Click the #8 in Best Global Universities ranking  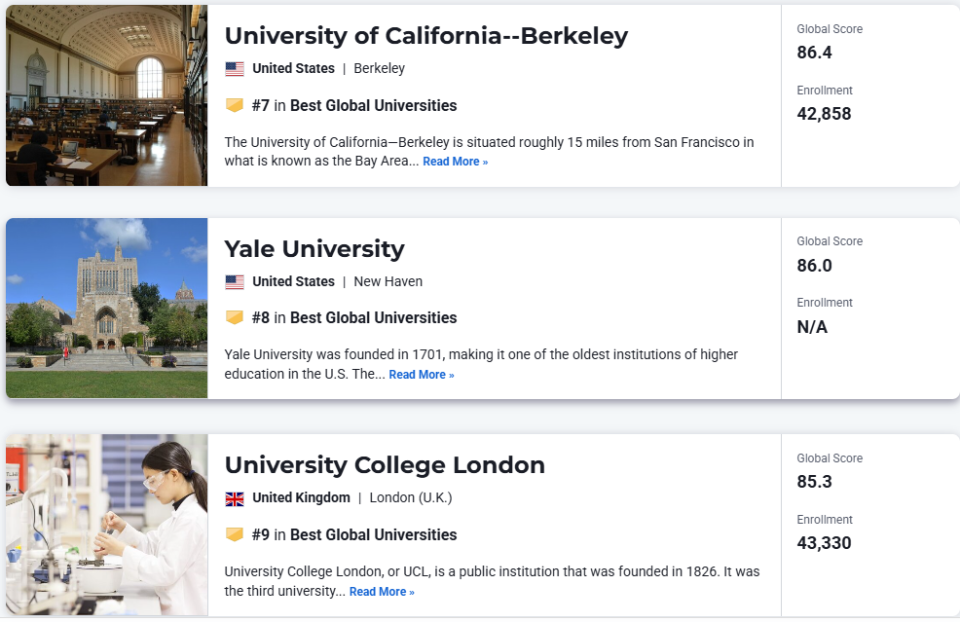click(x=354, y=318)
